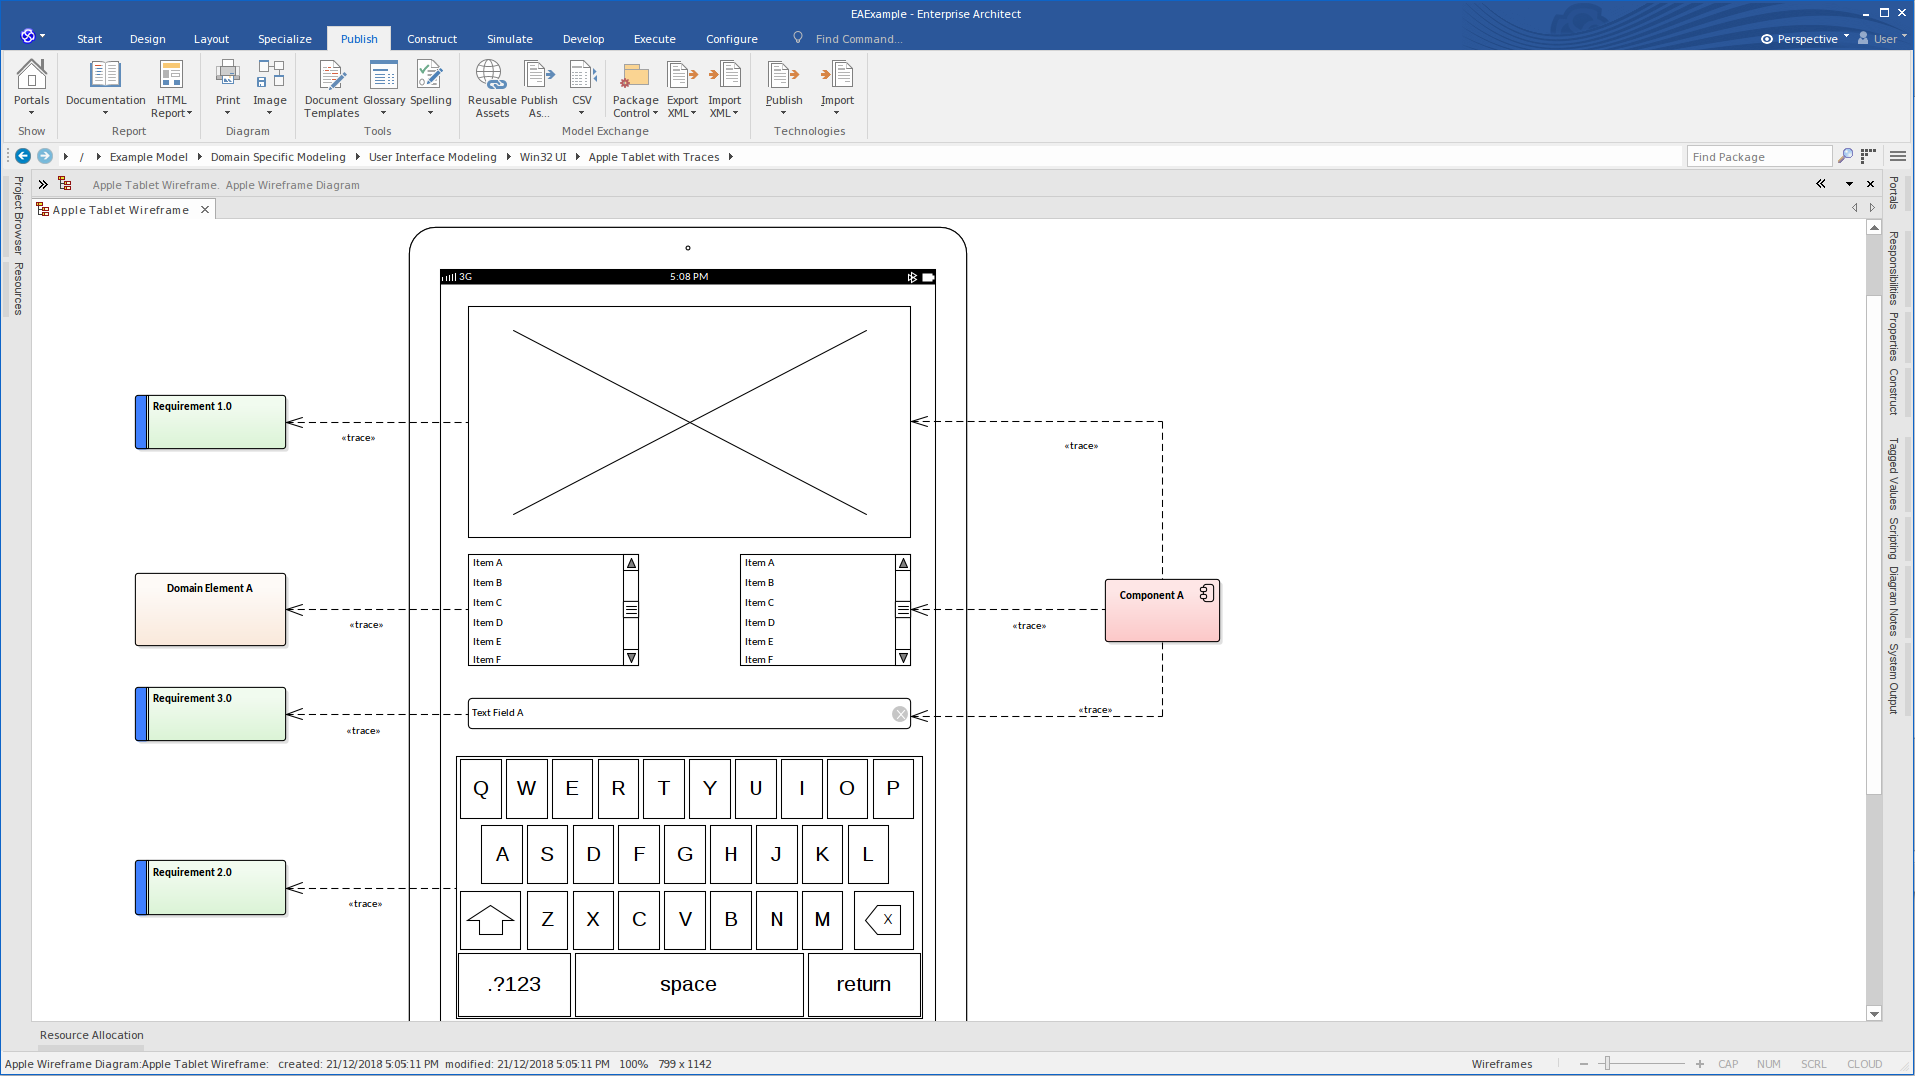Expand breadcrumb arrow after Domain Specific Modeling

[357, 157]
